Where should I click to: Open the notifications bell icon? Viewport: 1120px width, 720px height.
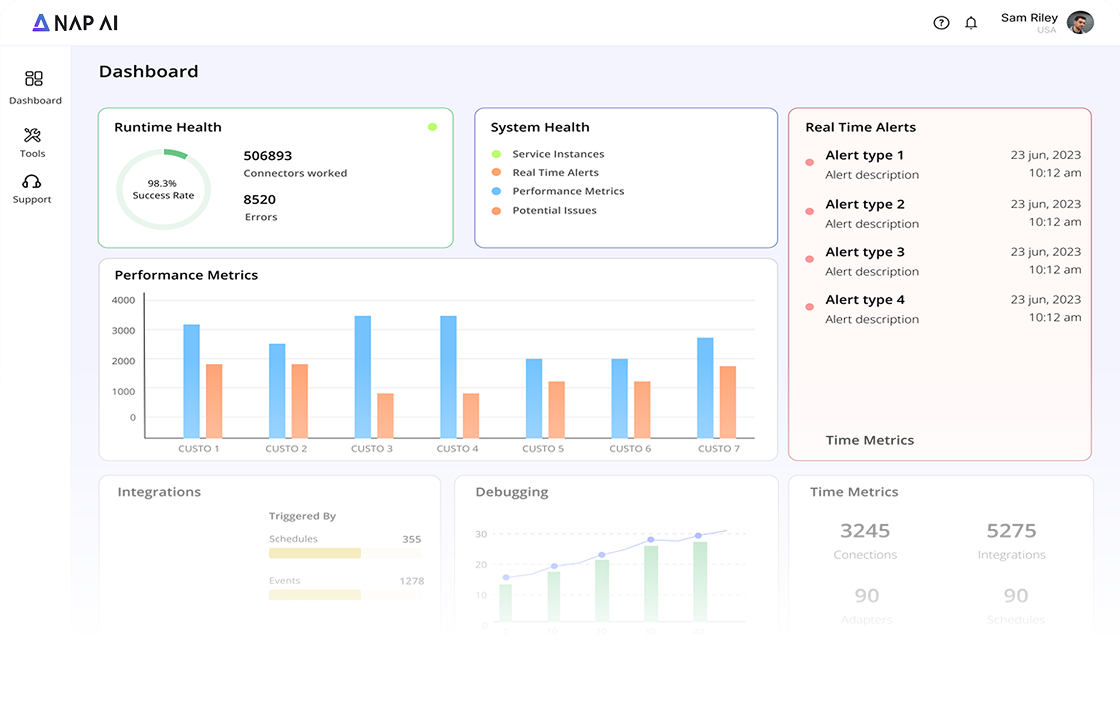[971, 23]
